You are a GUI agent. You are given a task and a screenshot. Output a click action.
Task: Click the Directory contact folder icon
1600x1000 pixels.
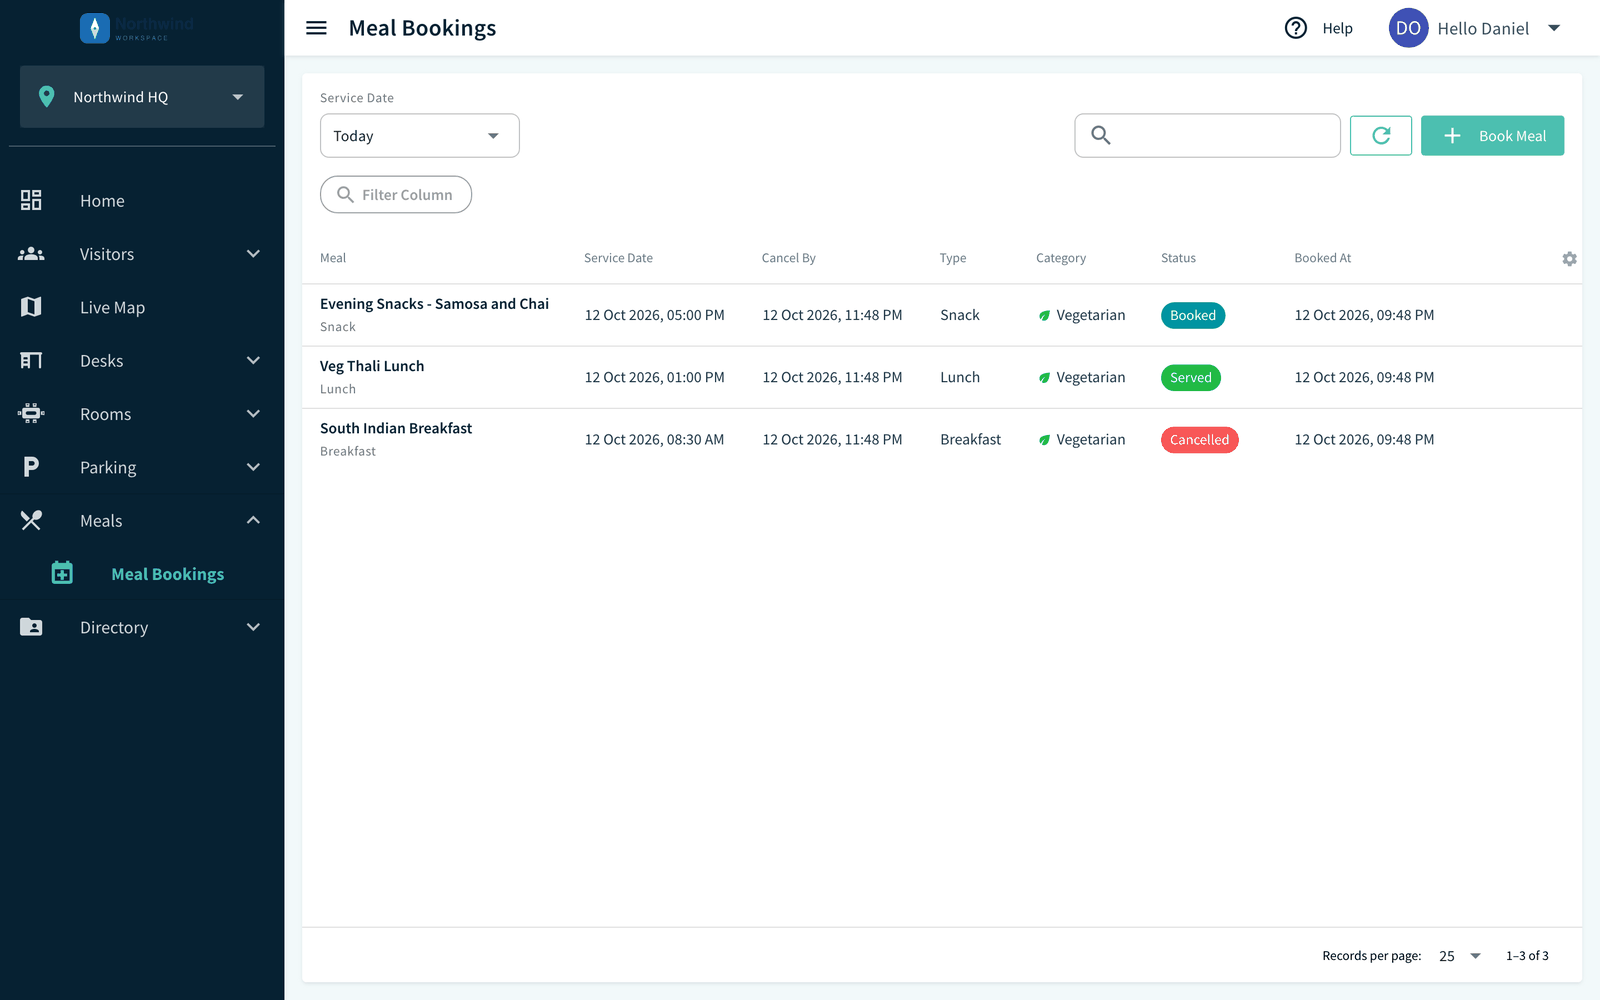click(x=31, y=627)
